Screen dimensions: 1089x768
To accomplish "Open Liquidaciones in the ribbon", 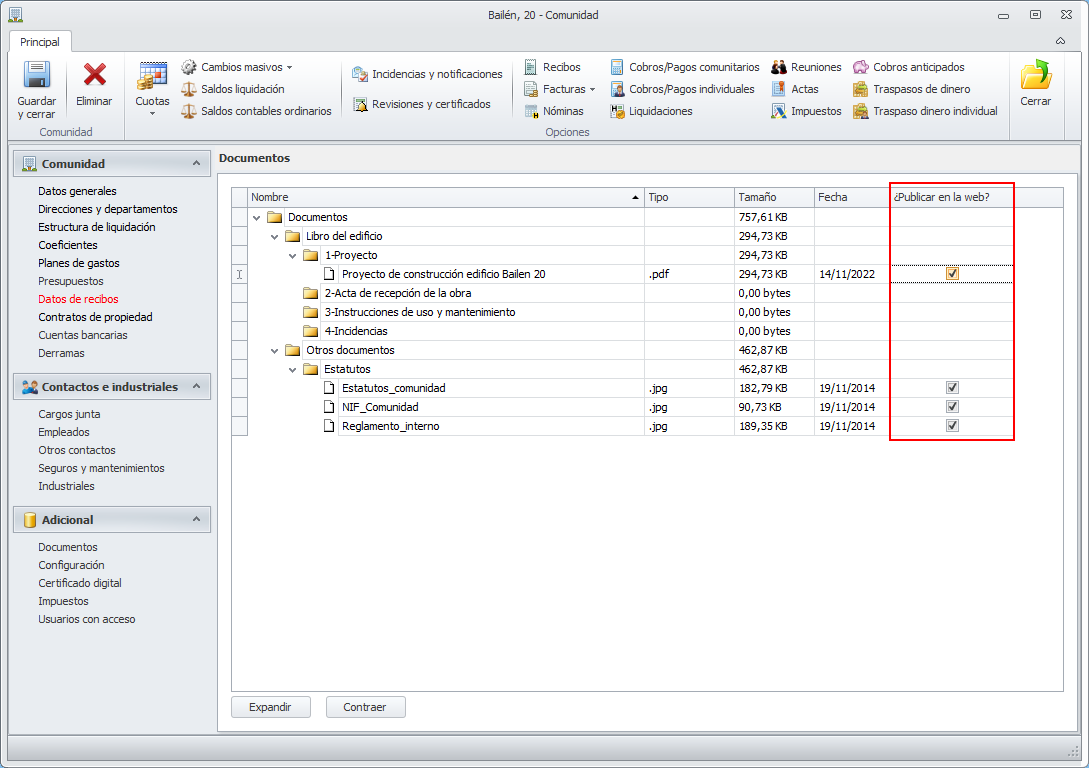I will pos(651,111).
